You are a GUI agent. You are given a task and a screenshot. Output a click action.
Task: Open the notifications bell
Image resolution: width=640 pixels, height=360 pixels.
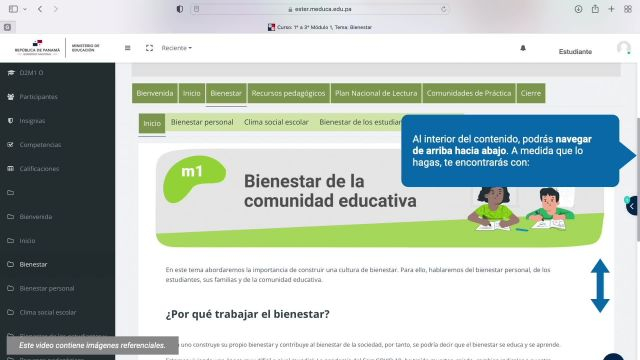[523, 48]
